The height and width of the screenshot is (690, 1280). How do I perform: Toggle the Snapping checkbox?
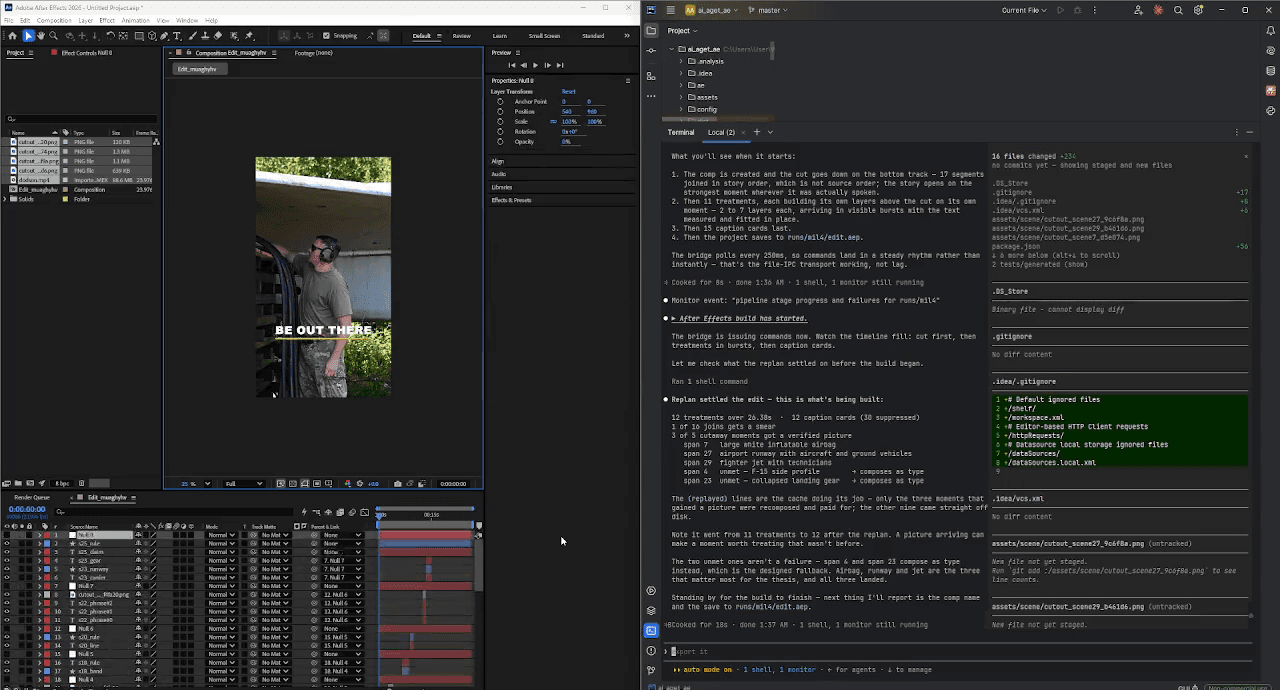(326, 36)
